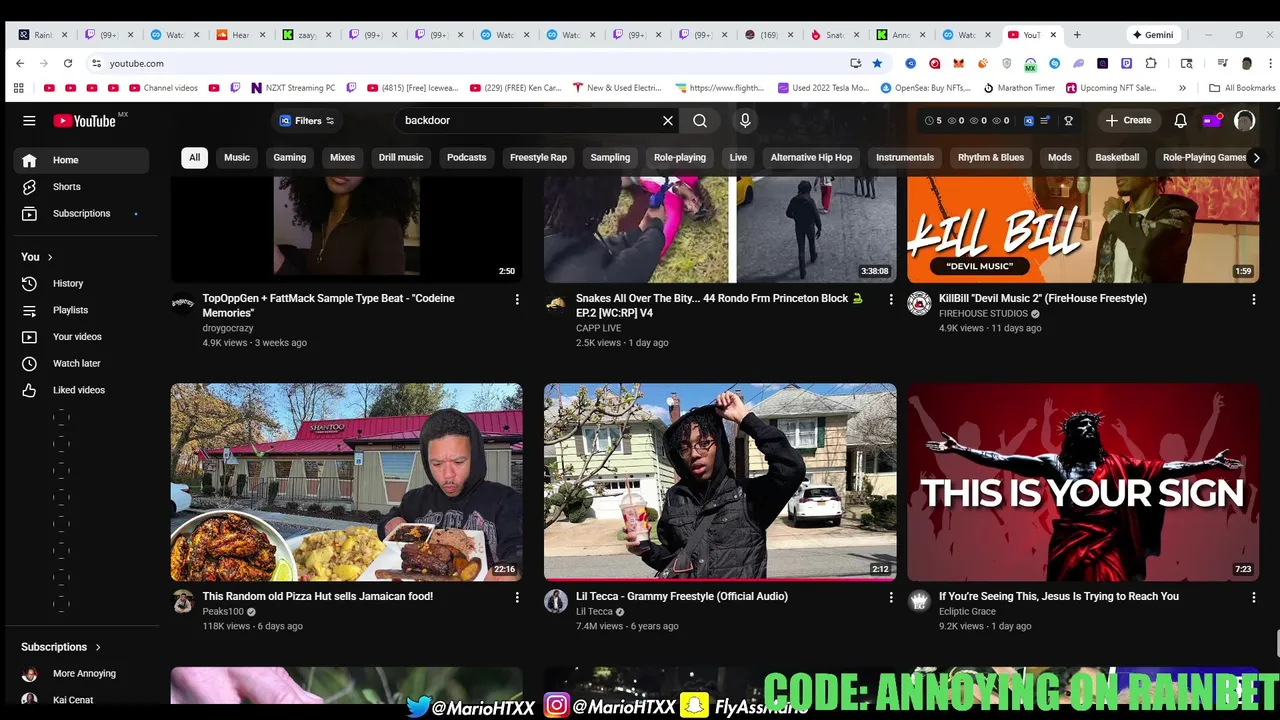Clear the search text with the X
Viewport: 1280px width, 720px height.
668,120
